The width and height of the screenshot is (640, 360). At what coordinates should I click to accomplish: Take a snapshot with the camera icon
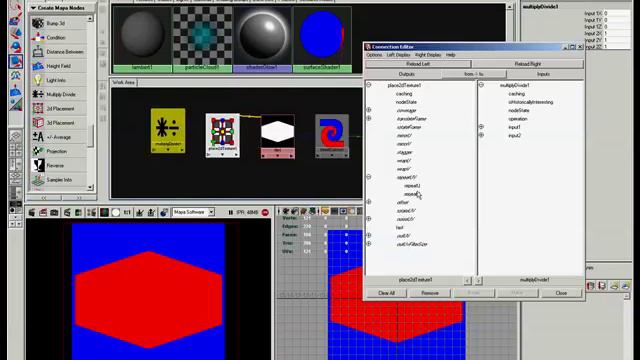pyautogui.click(x=54, y=212)
